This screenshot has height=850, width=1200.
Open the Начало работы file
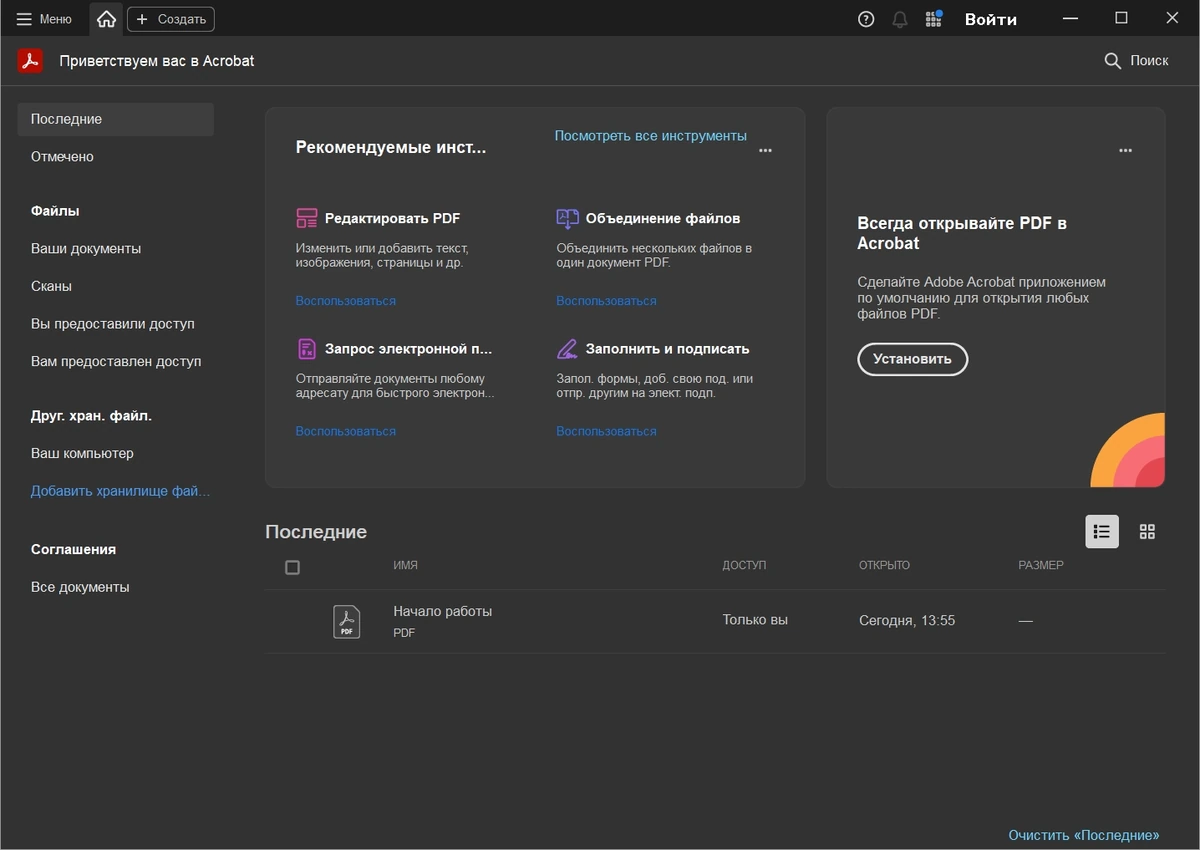(x=442, y=611)
